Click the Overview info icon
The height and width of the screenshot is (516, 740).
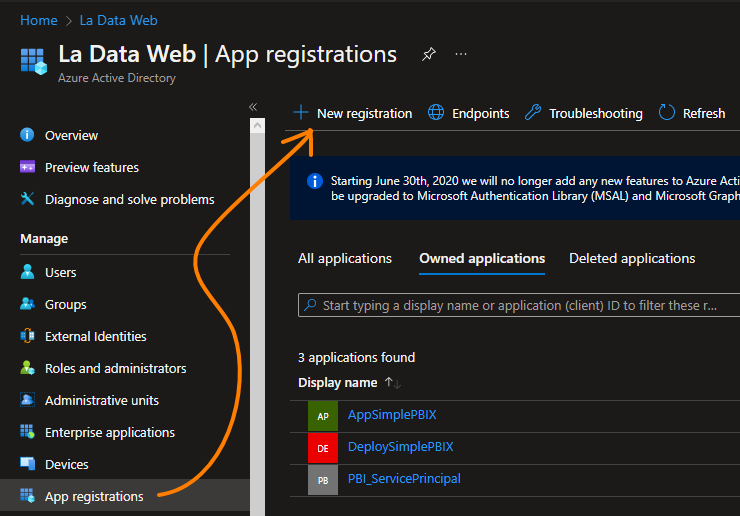point(27,135)
